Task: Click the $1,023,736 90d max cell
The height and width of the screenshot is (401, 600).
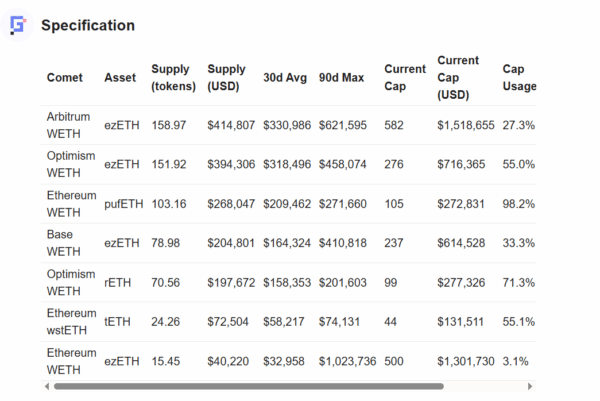Action: point(347,361)
